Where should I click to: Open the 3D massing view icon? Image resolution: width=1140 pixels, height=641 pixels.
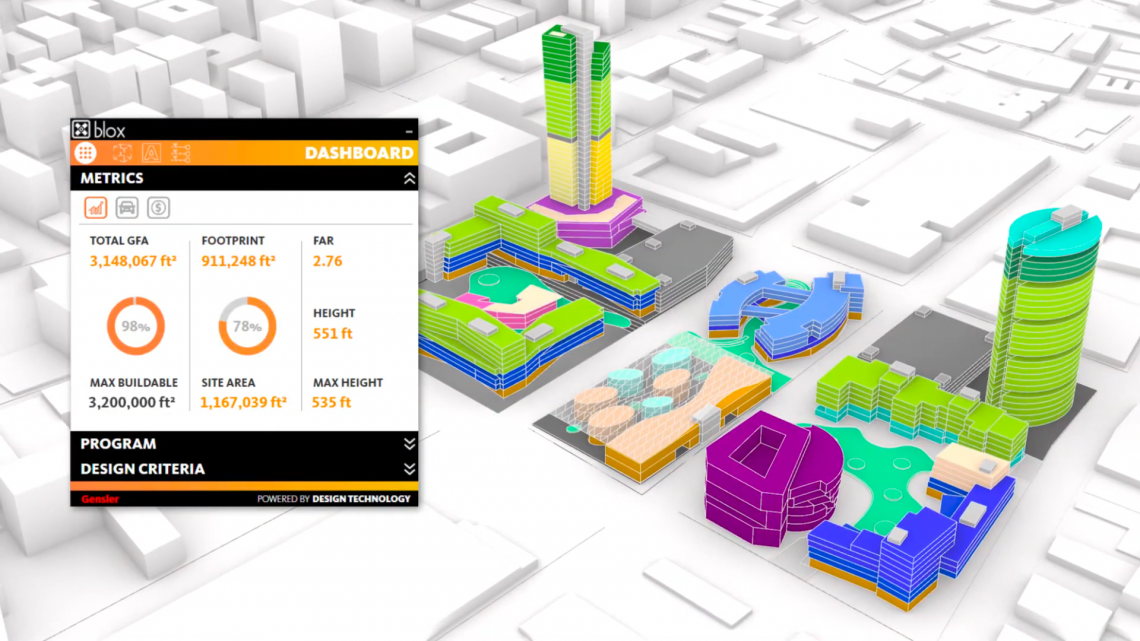[123, 152]
